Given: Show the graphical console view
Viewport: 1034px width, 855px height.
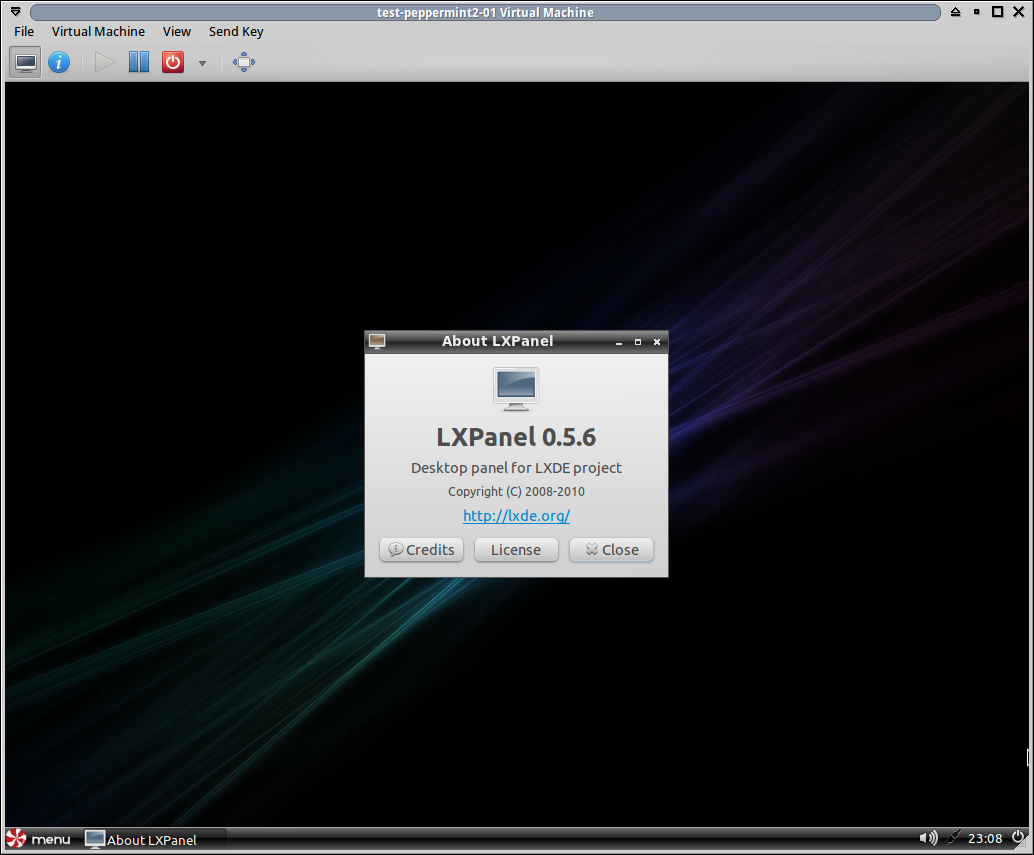Looking at the screenshot, I should pos(26,63).
